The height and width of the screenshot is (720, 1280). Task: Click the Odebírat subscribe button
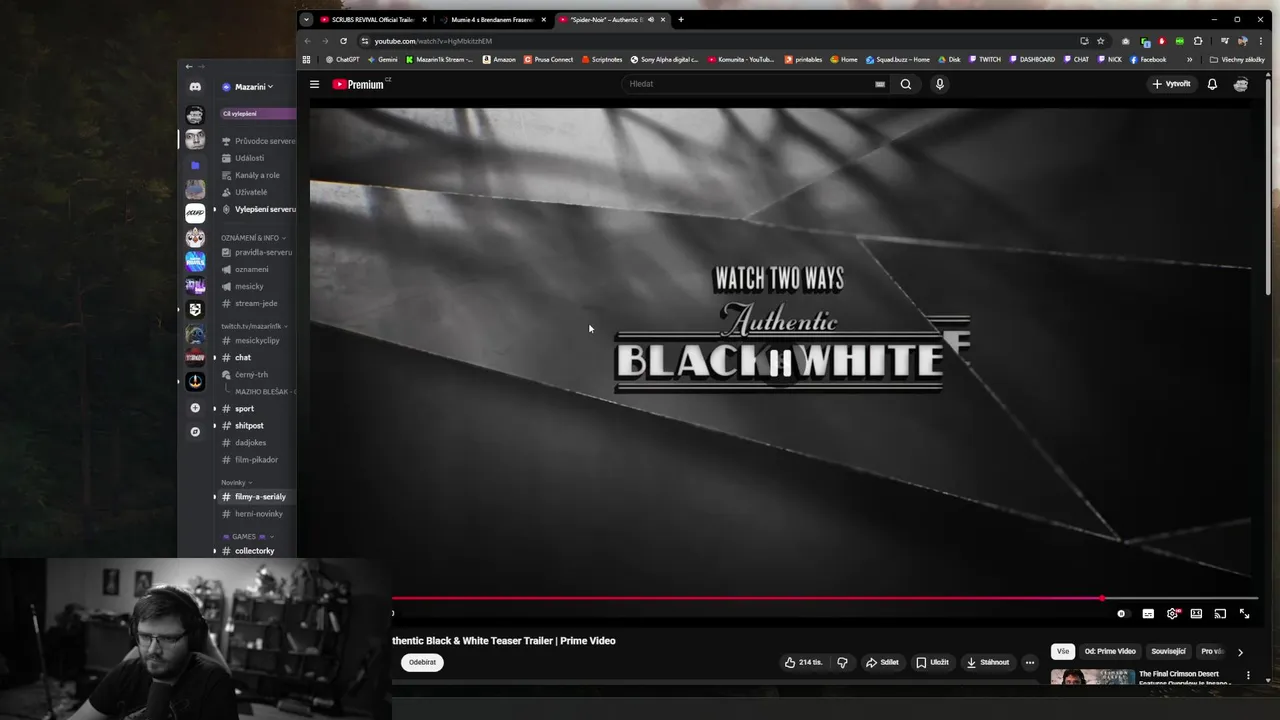(x=423, y=662)
